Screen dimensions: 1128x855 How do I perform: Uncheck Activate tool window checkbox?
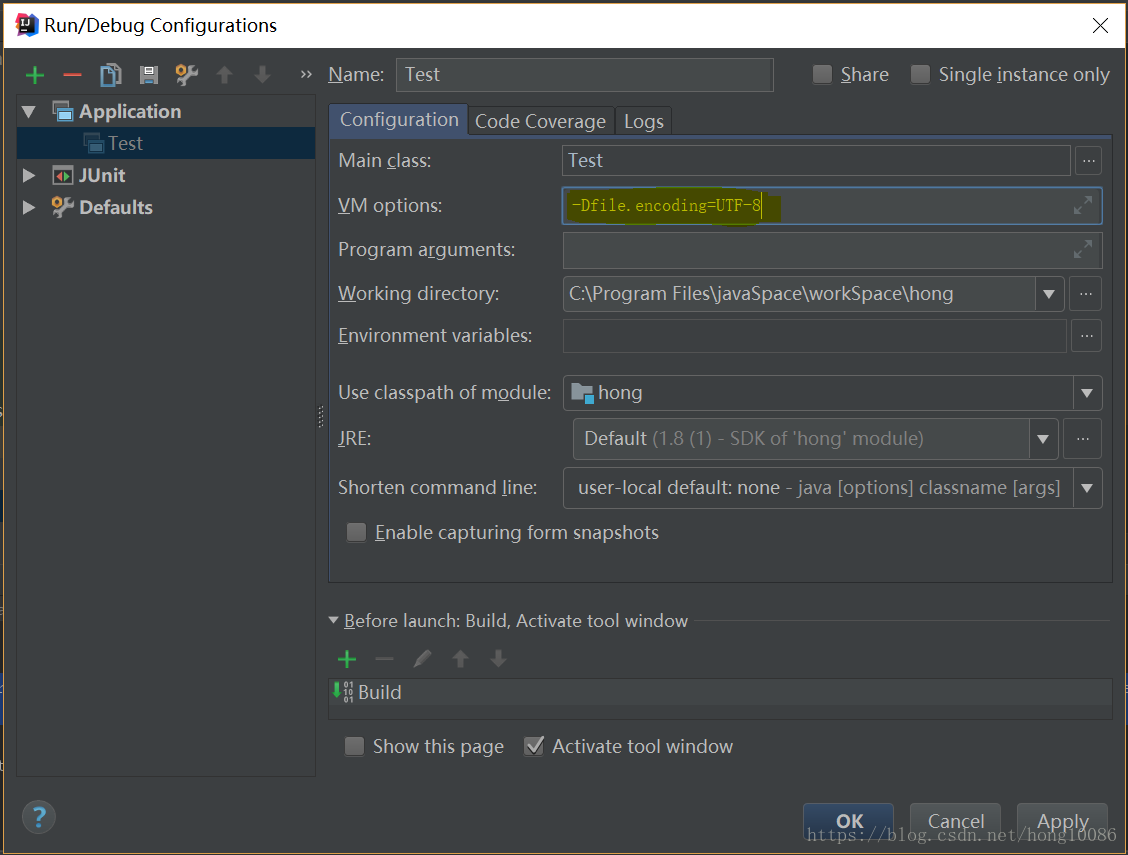(534, 746)
